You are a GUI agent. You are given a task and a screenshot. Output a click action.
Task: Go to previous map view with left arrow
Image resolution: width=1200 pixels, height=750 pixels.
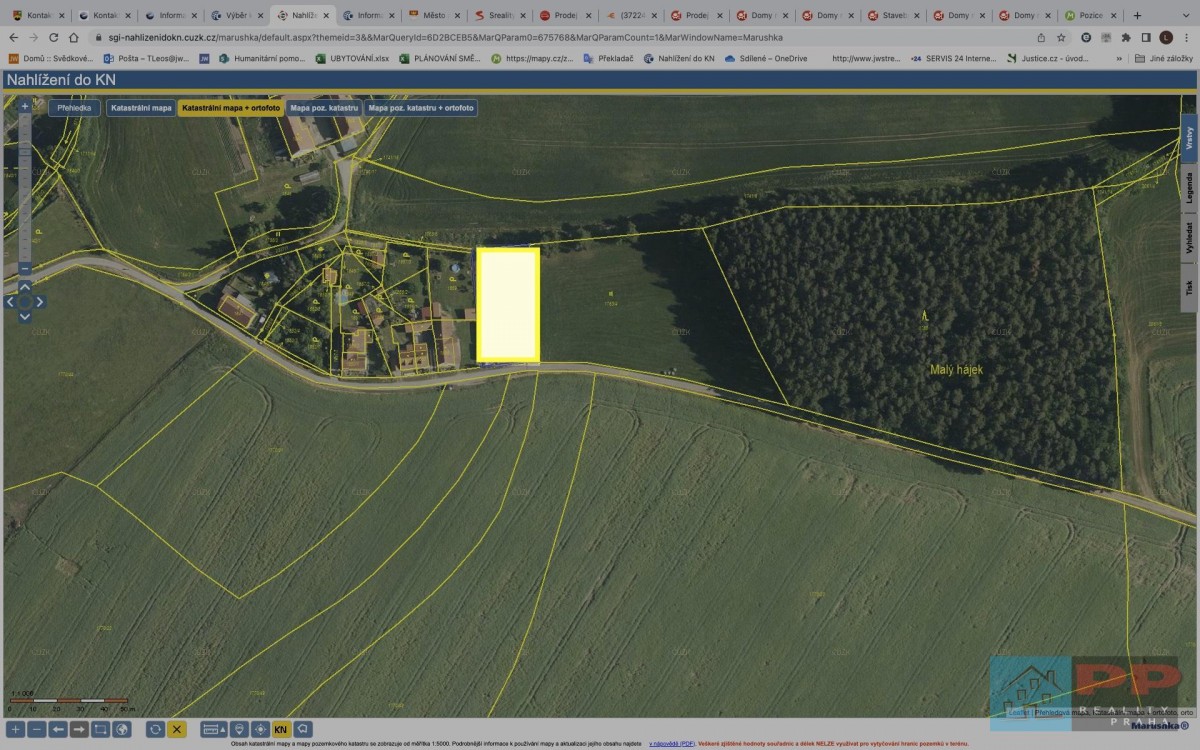58,730
